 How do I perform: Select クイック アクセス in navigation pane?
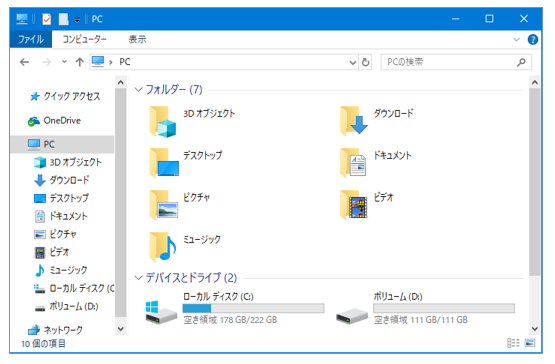[x=65, y=96]
